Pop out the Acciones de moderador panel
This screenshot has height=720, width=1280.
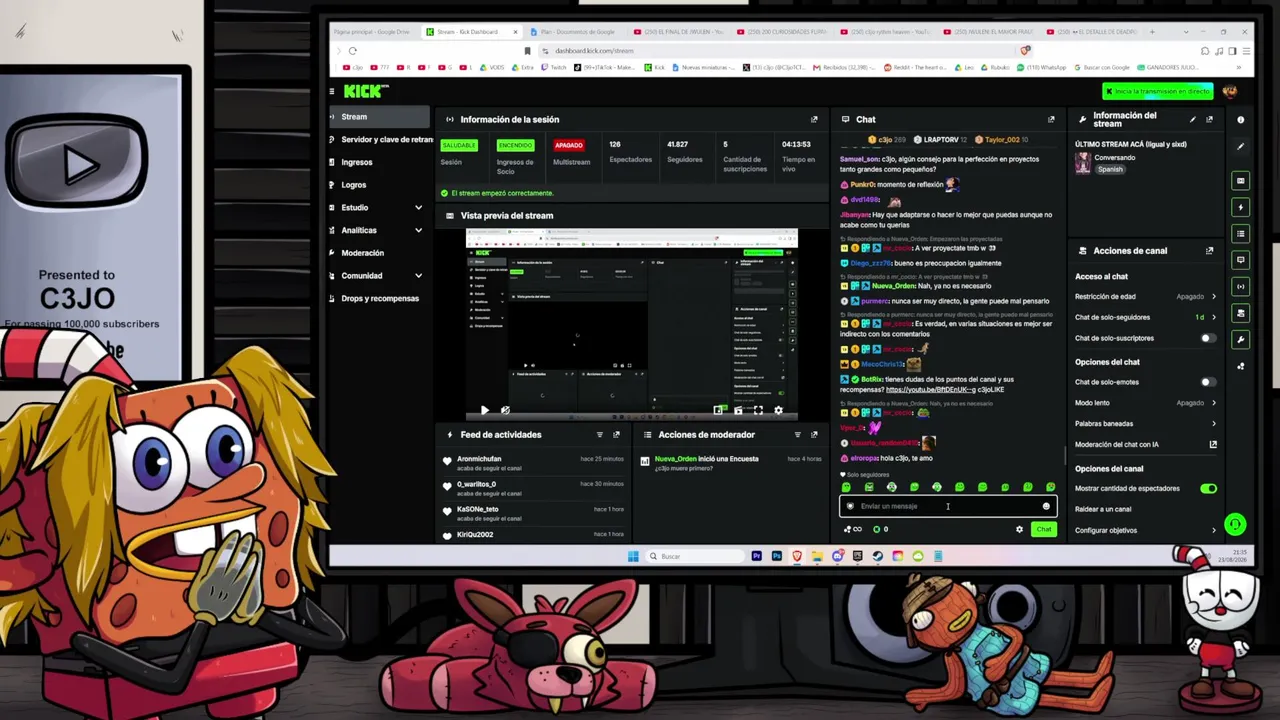[x=814, y=435]
